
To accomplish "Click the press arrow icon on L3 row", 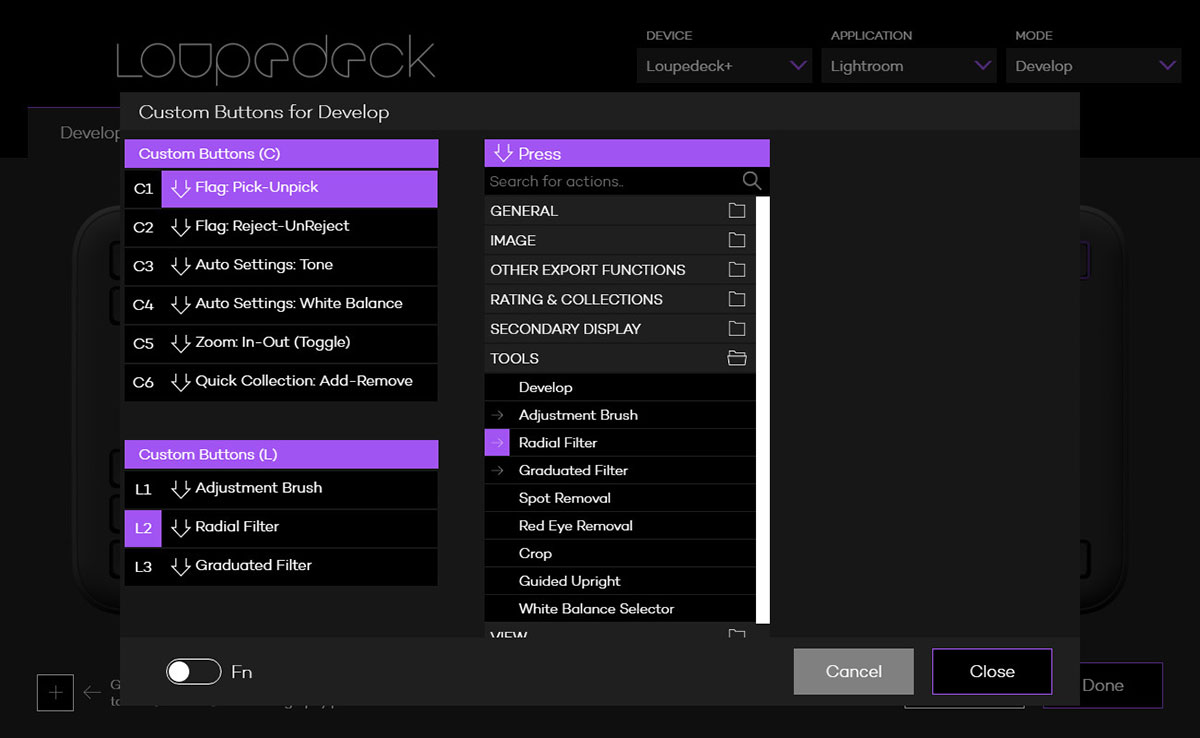I will [180, 566].
